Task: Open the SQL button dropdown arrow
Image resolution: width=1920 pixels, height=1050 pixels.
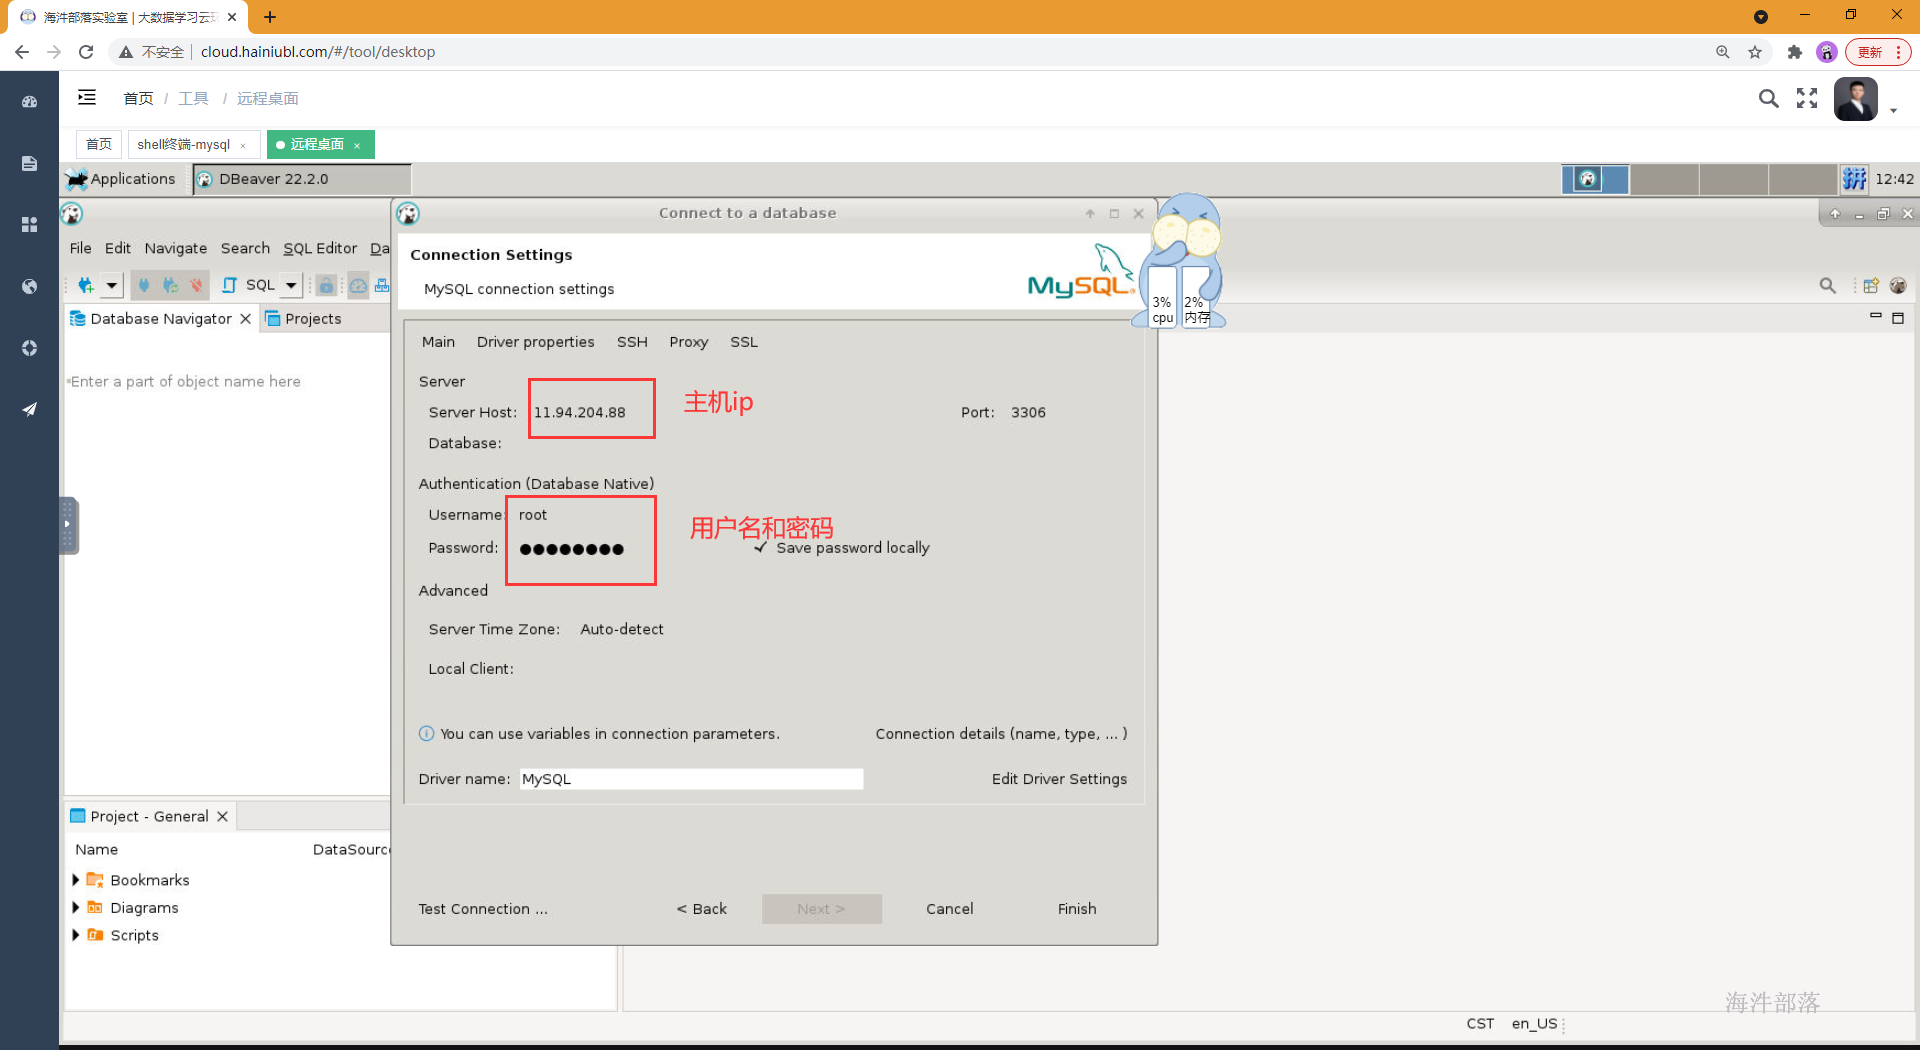Action: [291, 286]
